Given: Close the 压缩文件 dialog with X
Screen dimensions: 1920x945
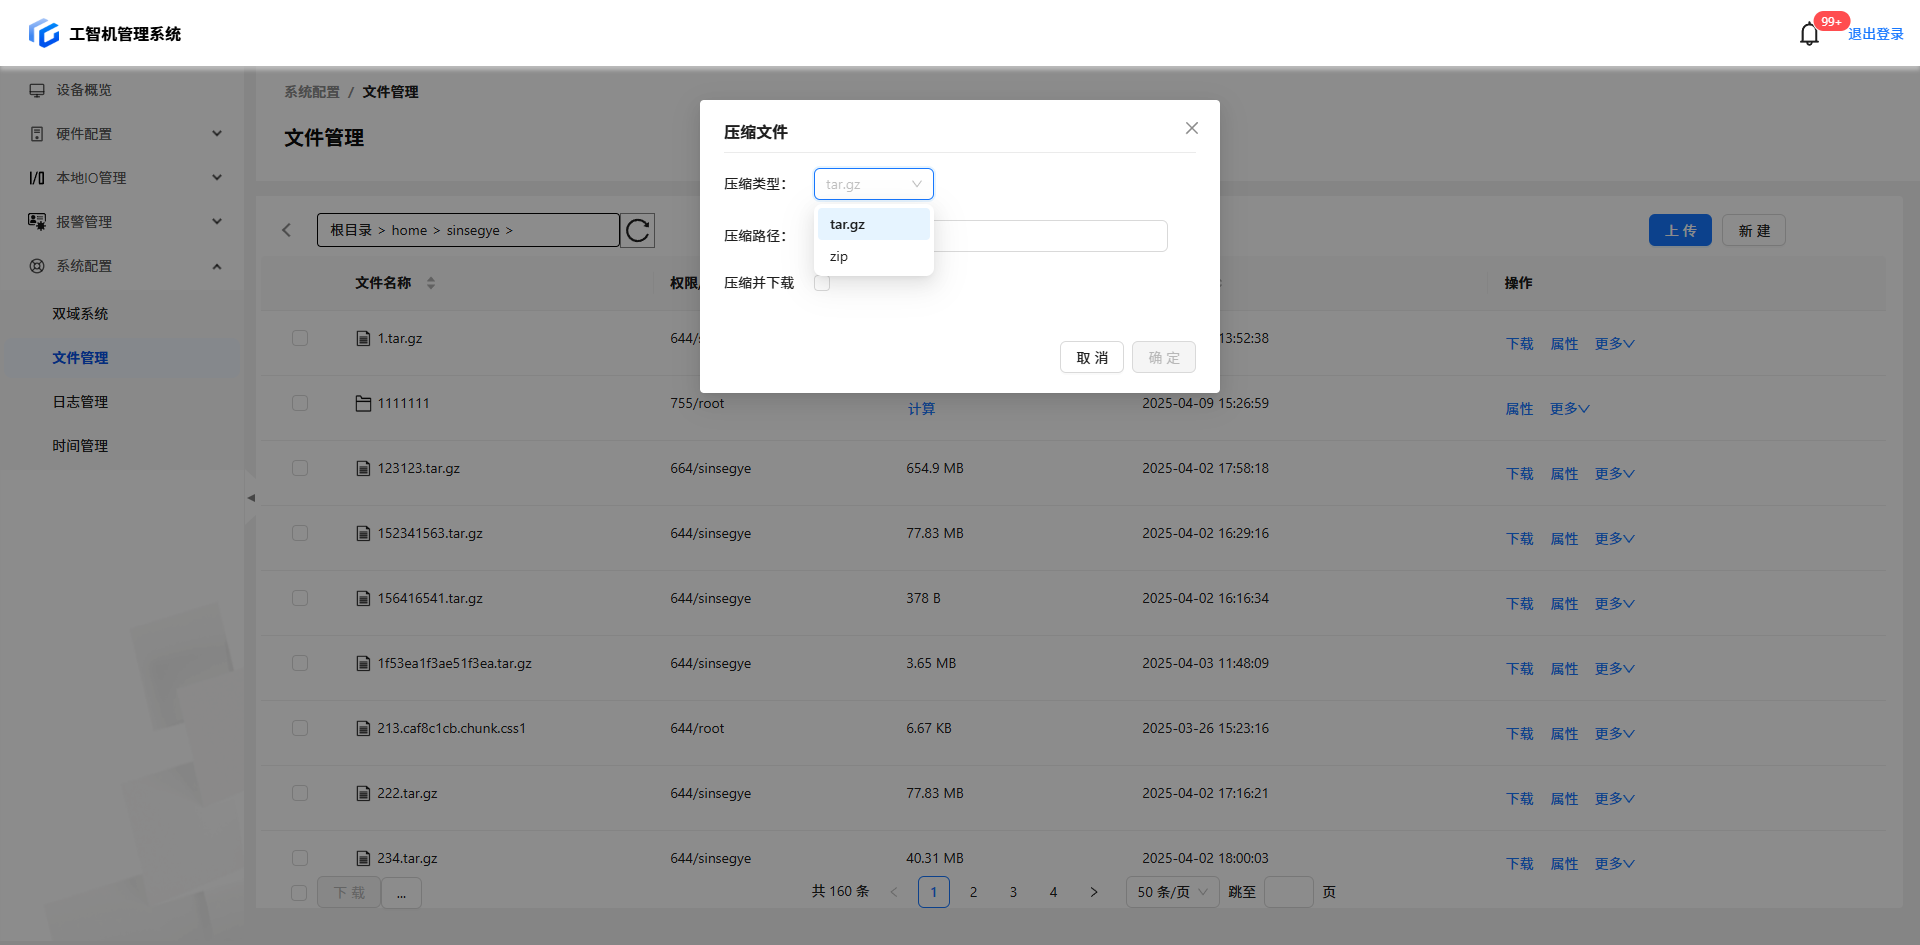Looking at the screenshot, I should point(1191,128).
